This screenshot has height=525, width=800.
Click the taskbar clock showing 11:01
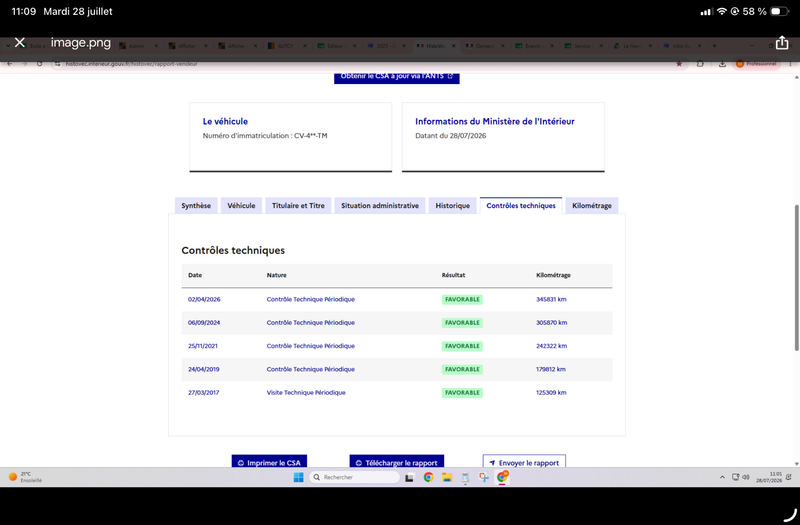click(768, 478)
